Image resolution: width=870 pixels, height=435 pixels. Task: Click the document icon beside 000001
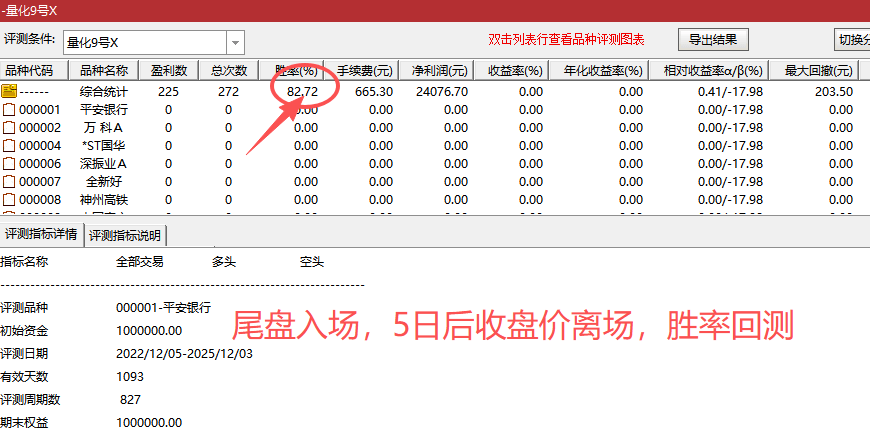pyautogui.click(x=10, y=109)
